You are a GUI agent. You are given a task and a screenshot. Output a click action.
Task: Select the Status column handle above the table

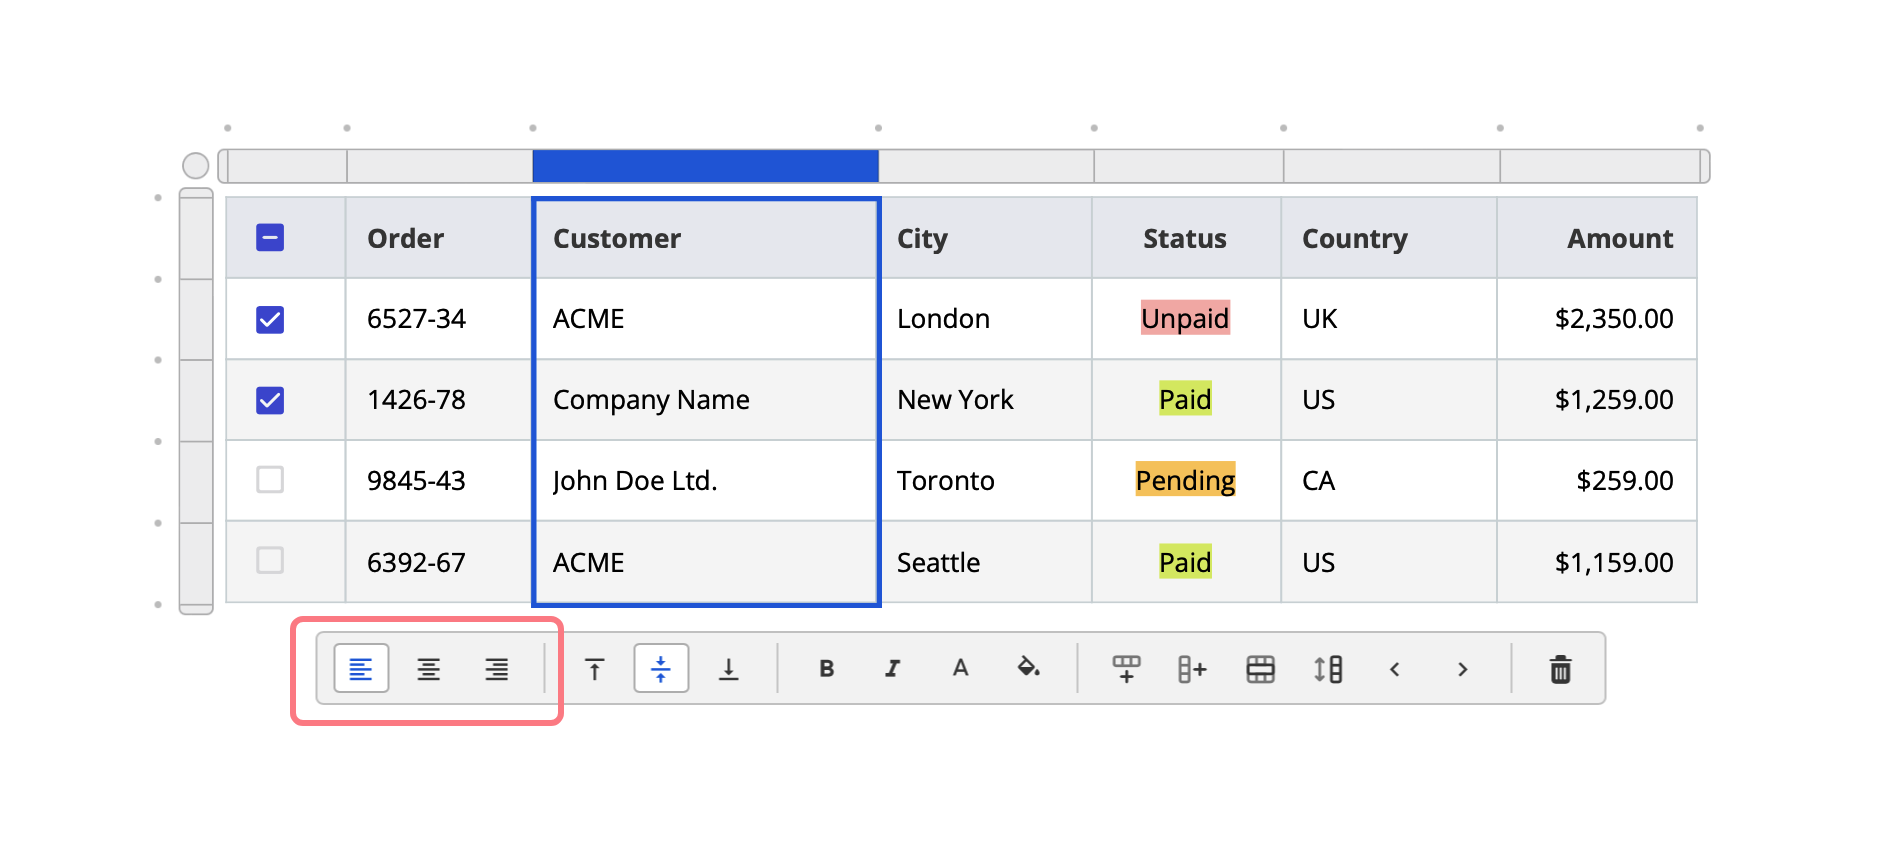tap(1189, 166)
